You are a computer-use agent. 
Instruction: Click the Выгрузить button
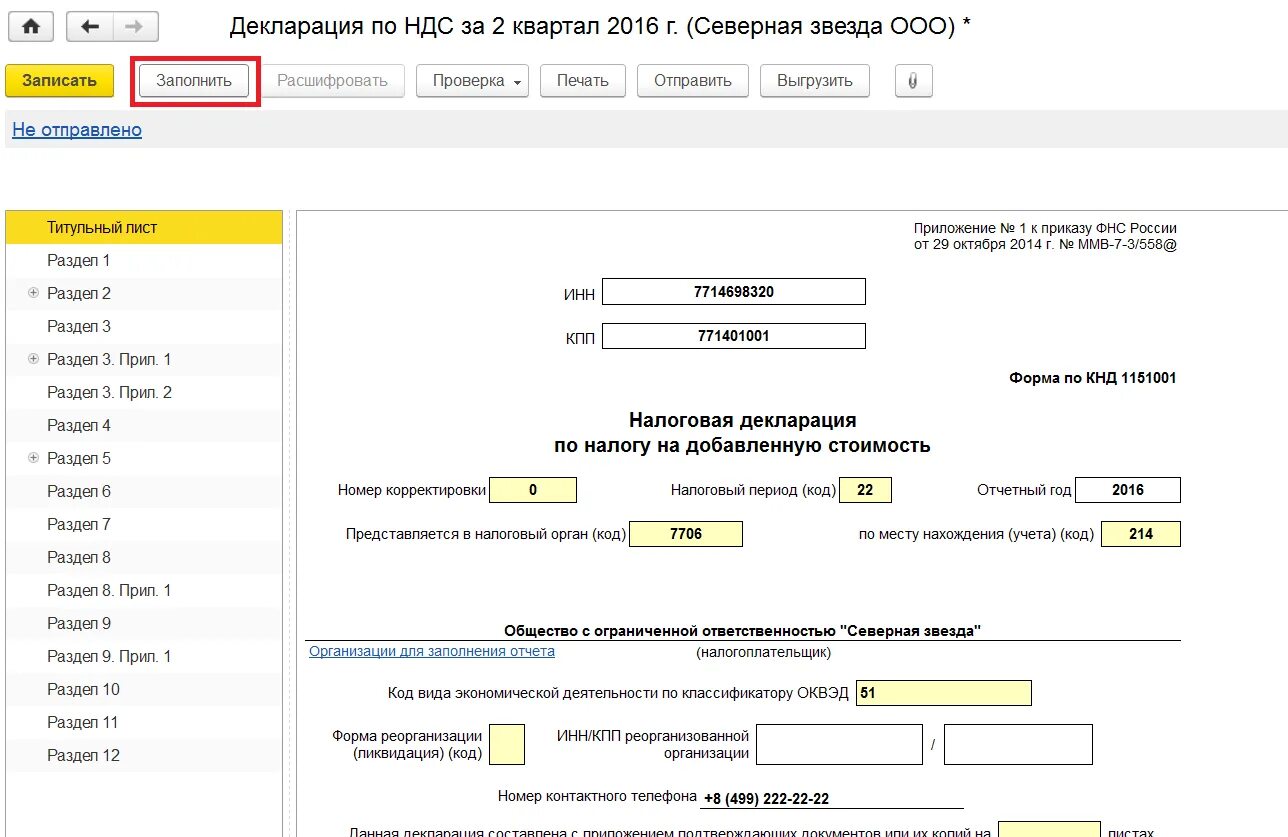815,81
